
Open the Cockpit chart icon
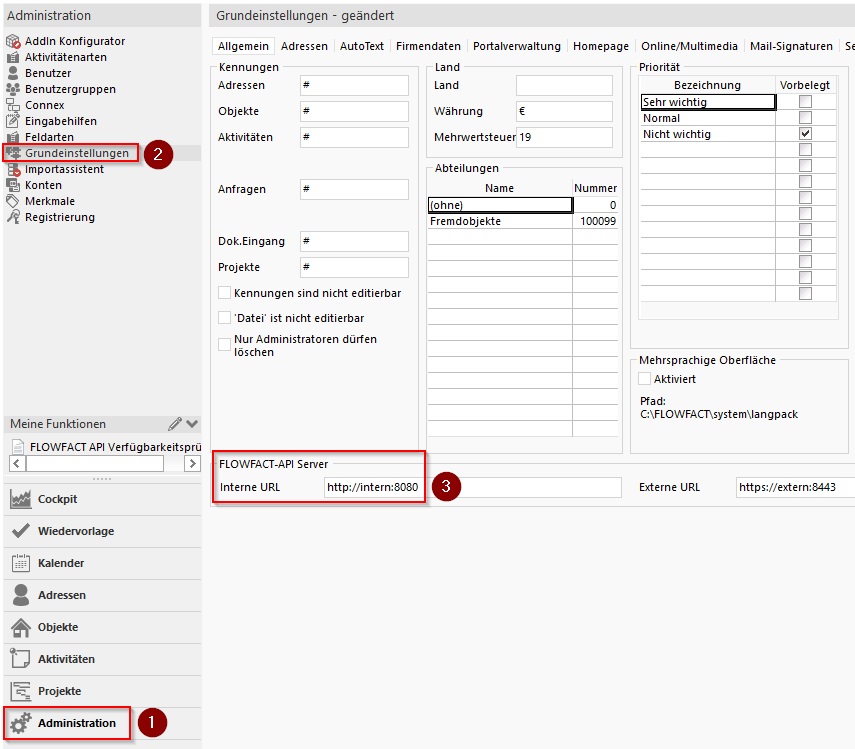click(x=21, y=499)
